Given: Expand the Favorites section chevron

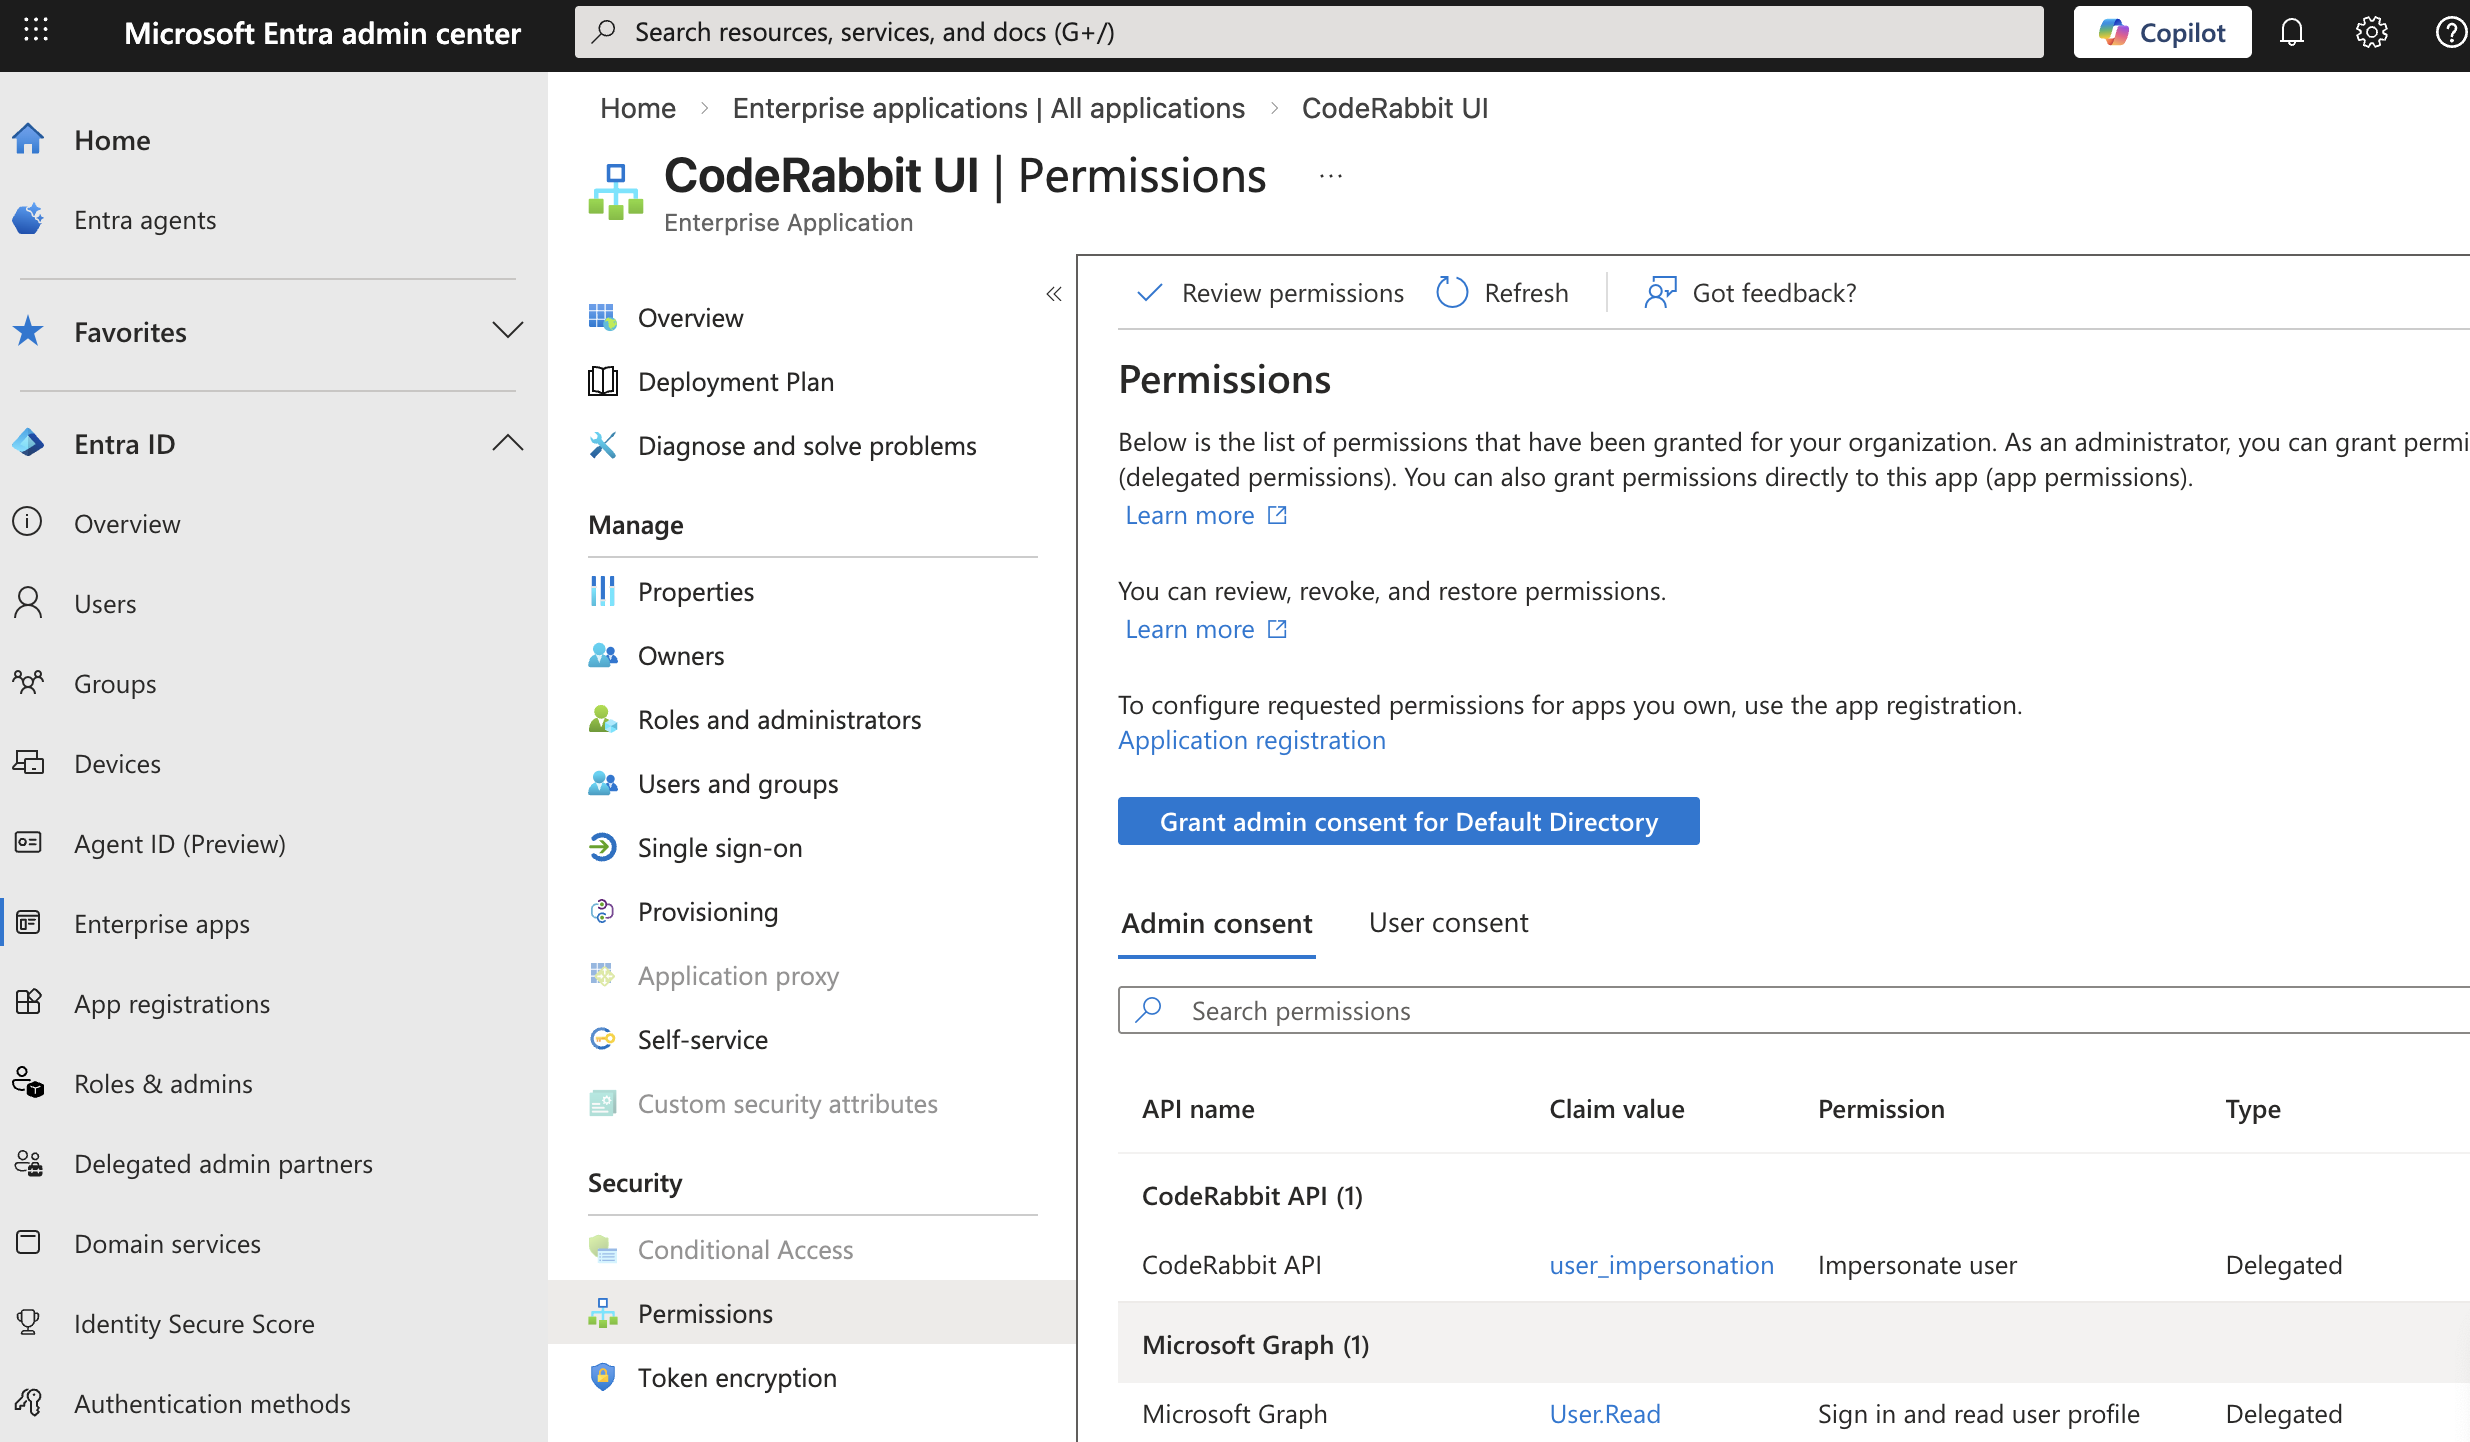Looking at the screenshot, I should click(x=508, y=330).
